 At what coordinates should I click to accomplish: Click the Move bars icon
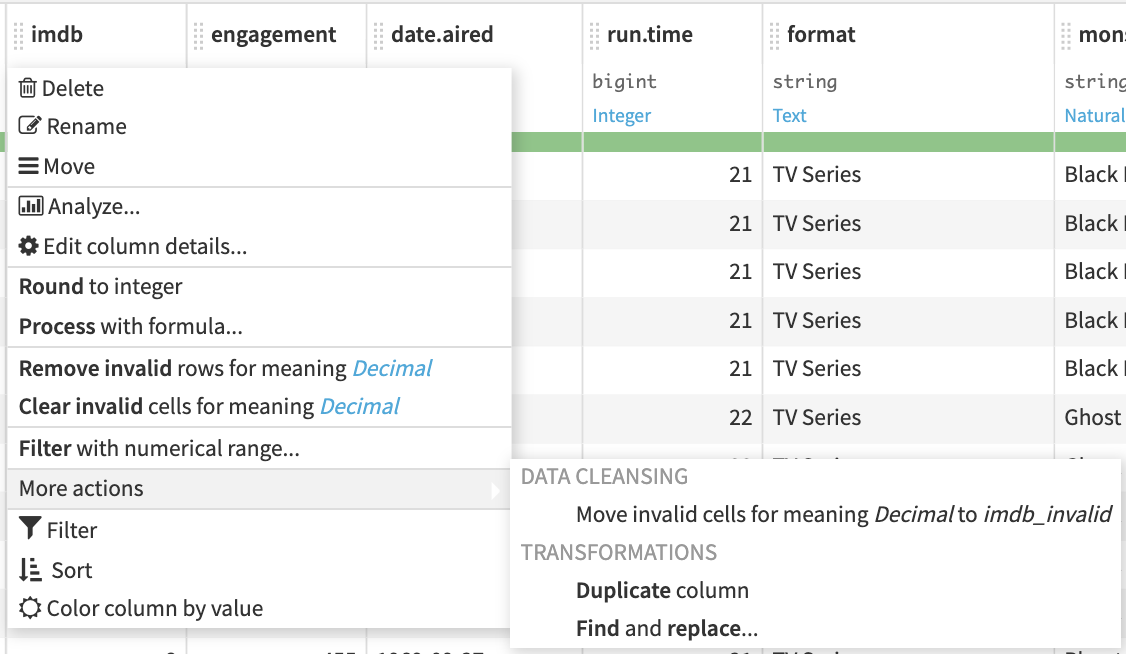click(29, 166)
